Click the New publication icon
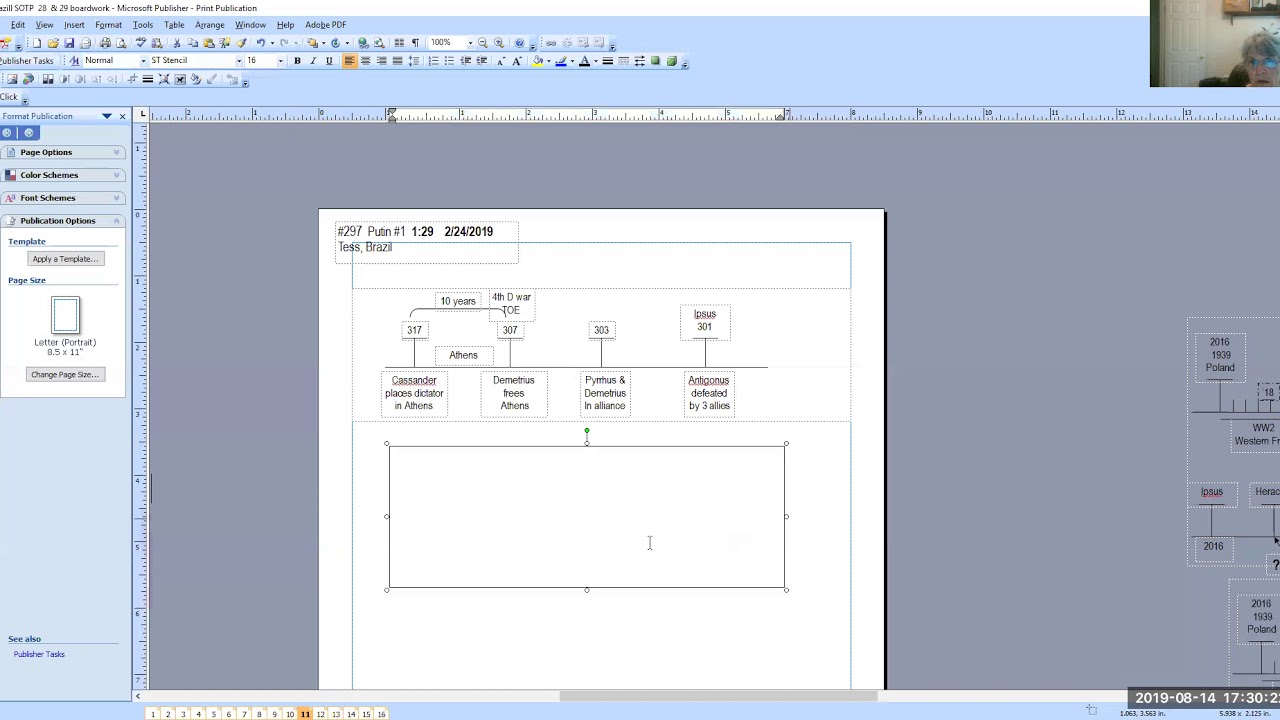1280x720 pixels. 36,43
